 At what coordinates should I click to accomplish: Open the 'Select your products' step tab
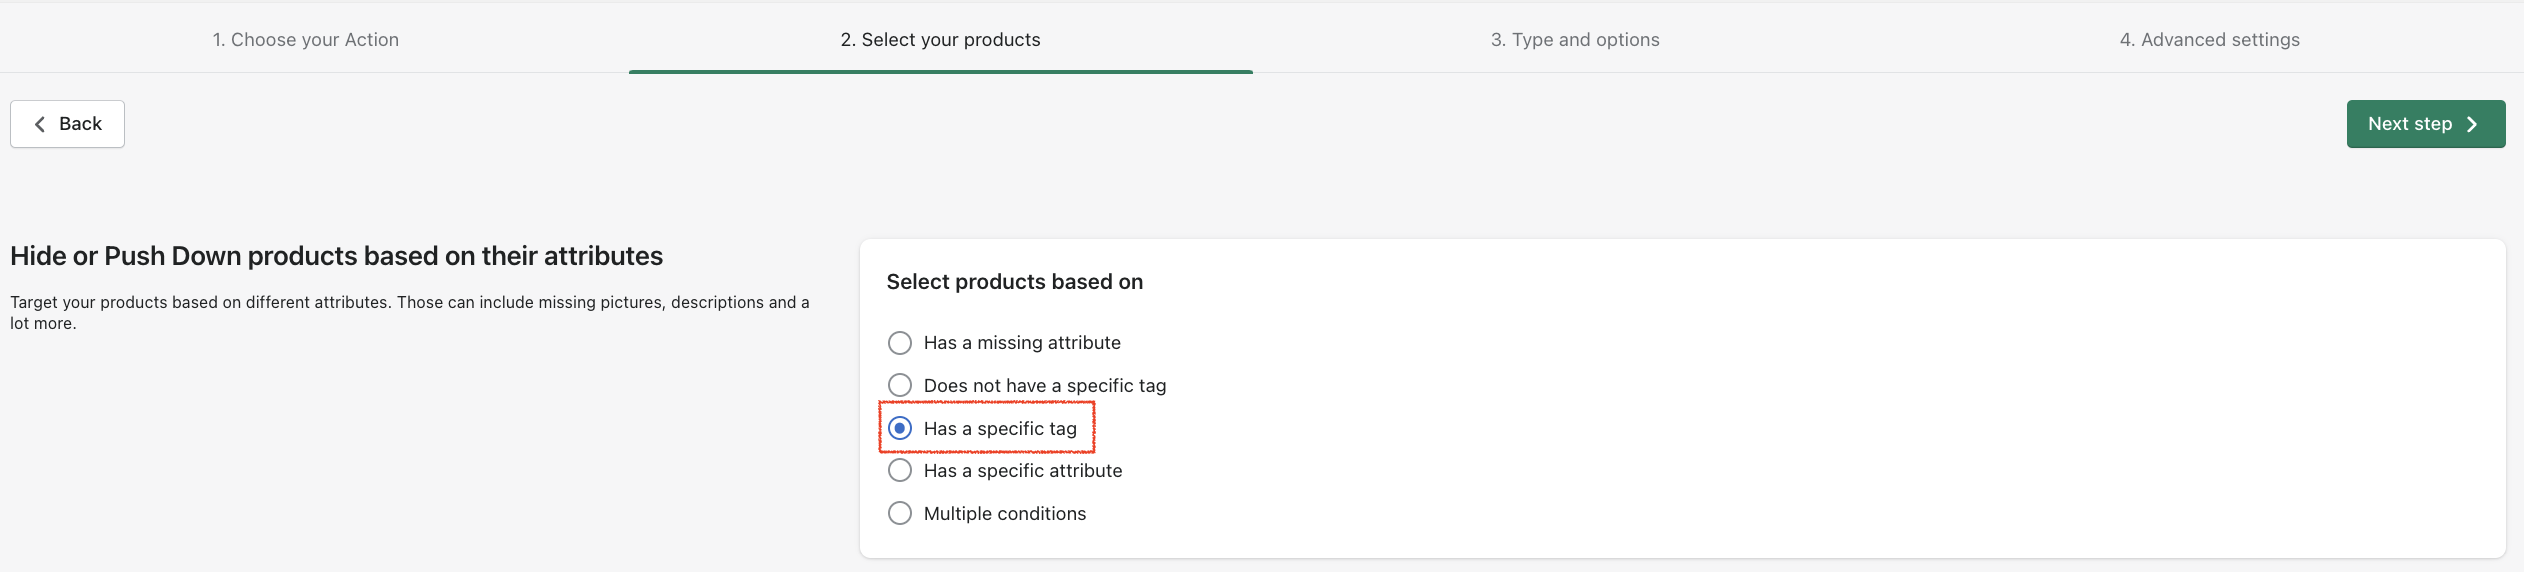click(940, 40)
